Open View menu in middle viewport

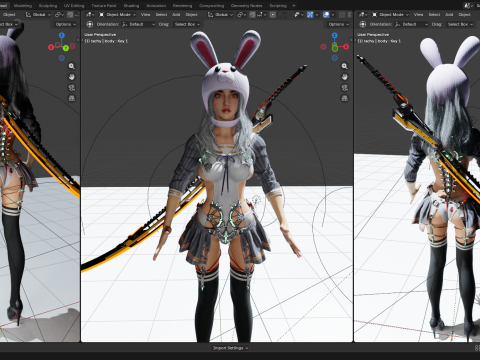pos(145,15)
